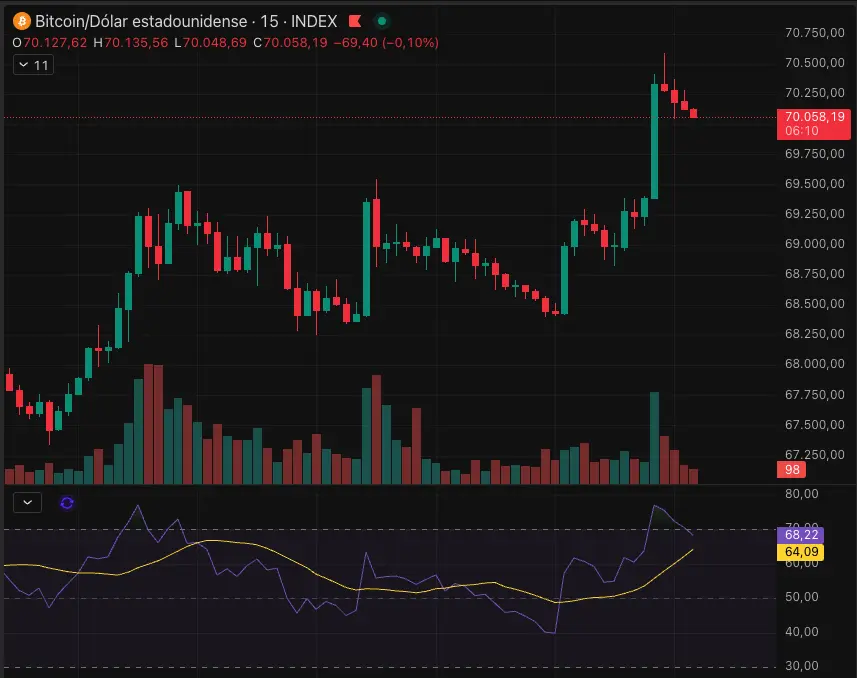Click the 30,00 RSI axis label
Image resolution: width=857 pixels, height=678 pixels.
(x=801, y=666)
